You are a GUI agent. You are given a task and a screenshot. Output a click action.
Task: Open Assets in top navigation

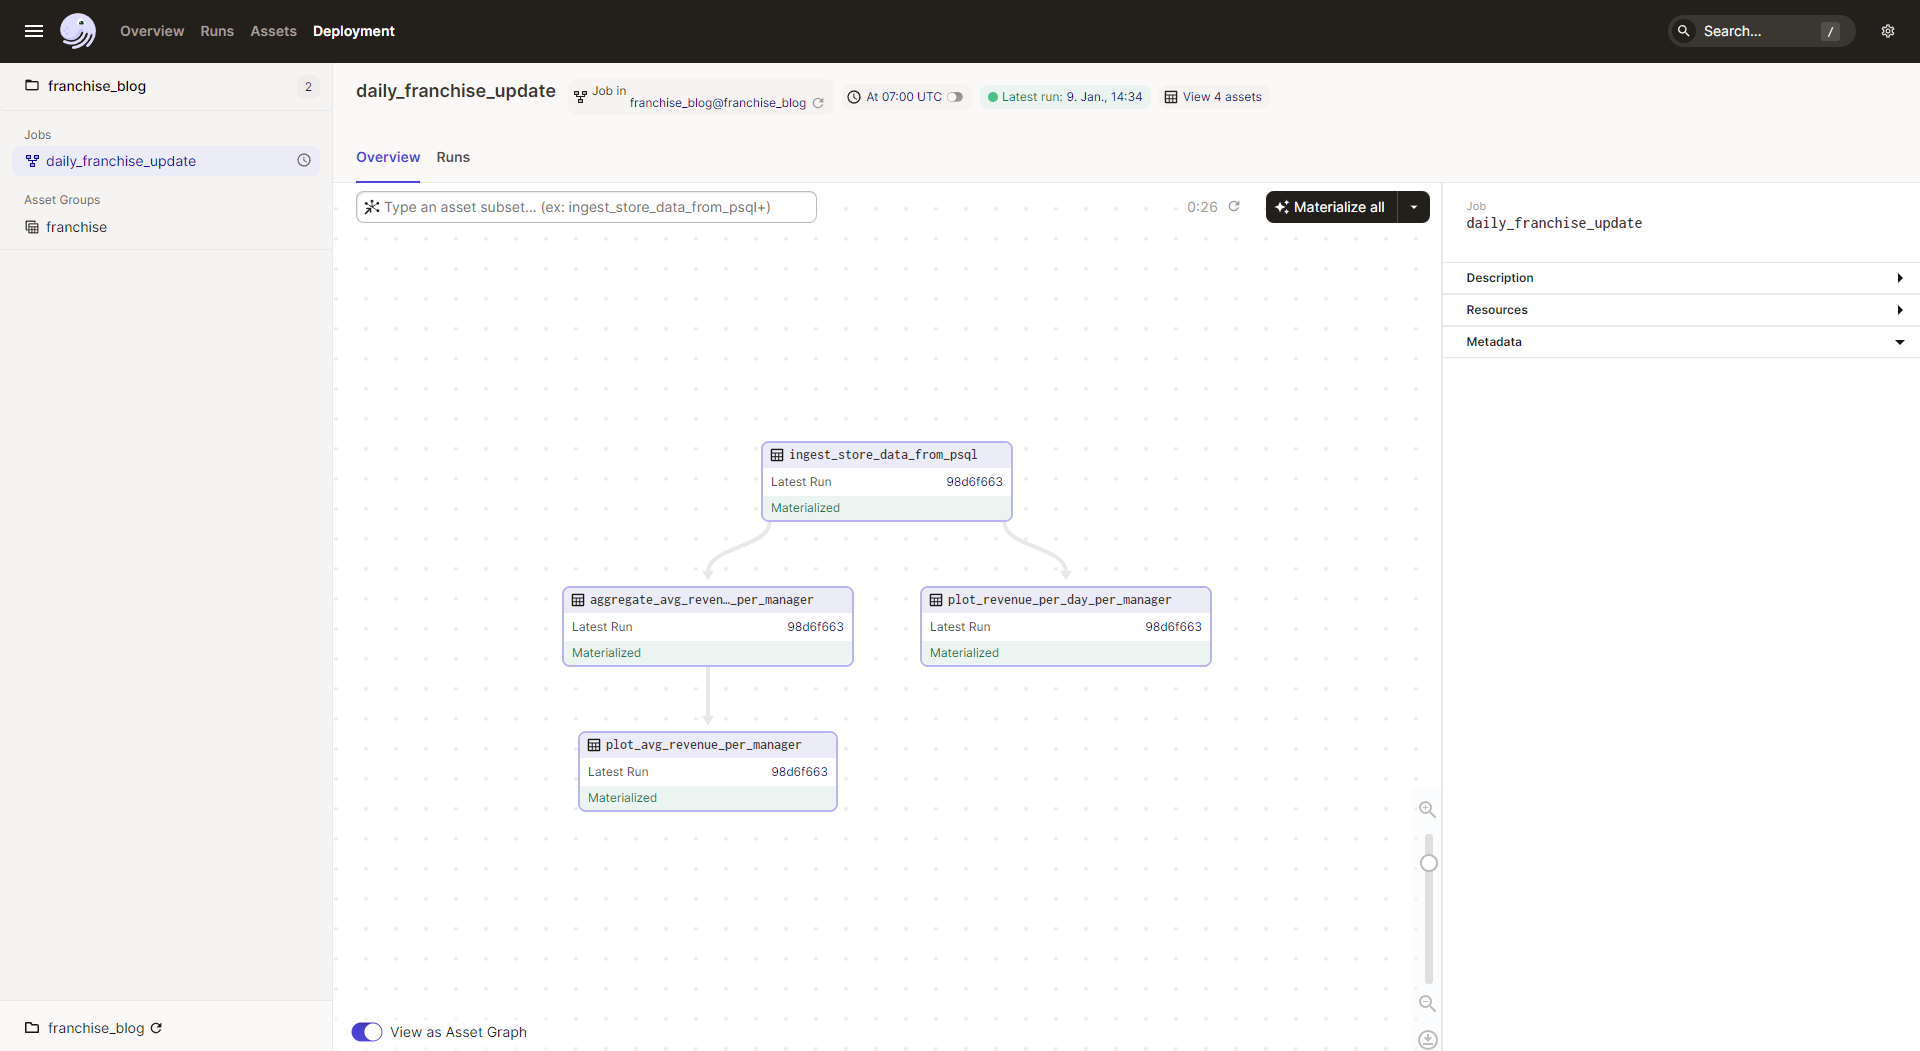[273, 31]
